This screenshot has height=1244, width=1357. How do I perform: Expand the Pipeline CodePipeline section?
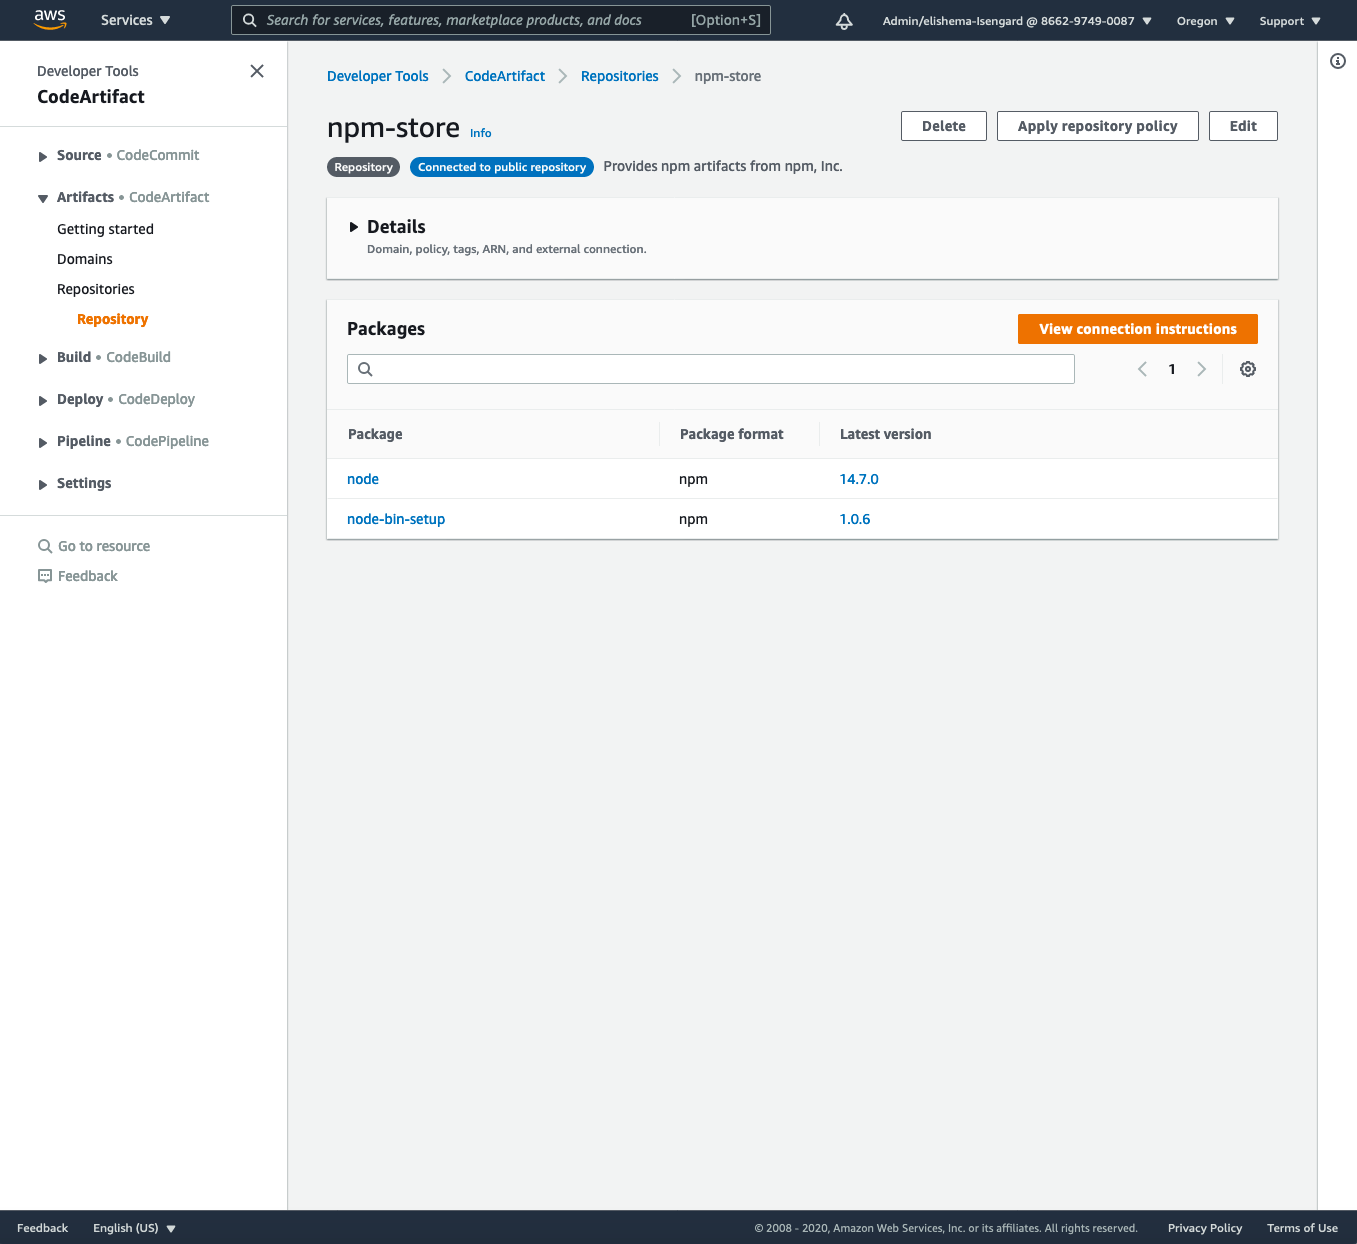coord(43,442)
